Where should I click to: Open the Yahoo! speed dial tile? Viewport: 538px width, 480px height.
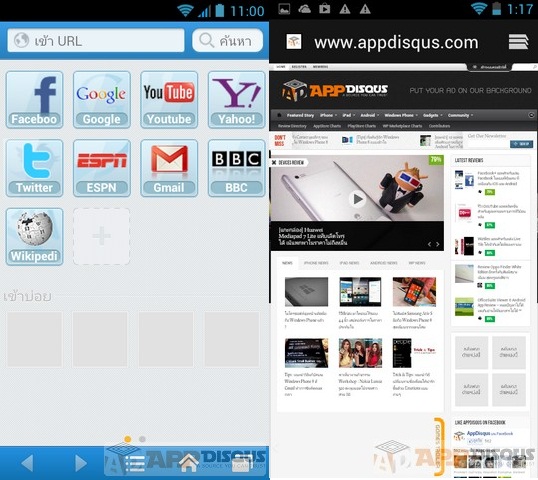tap(236, 99)
